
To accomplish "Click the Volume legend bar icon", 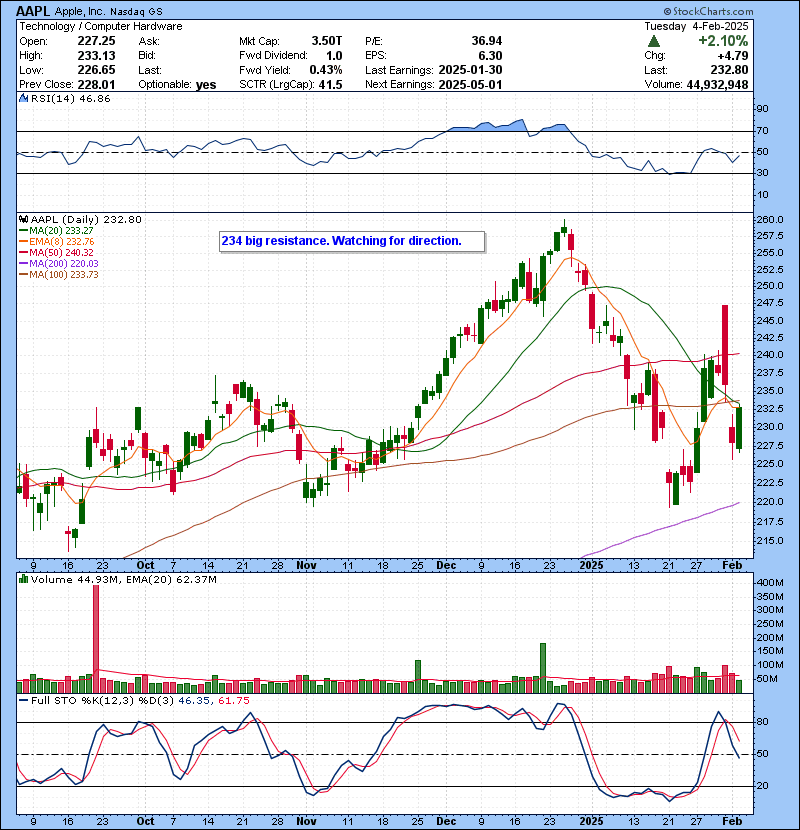I will coord(23,579).
